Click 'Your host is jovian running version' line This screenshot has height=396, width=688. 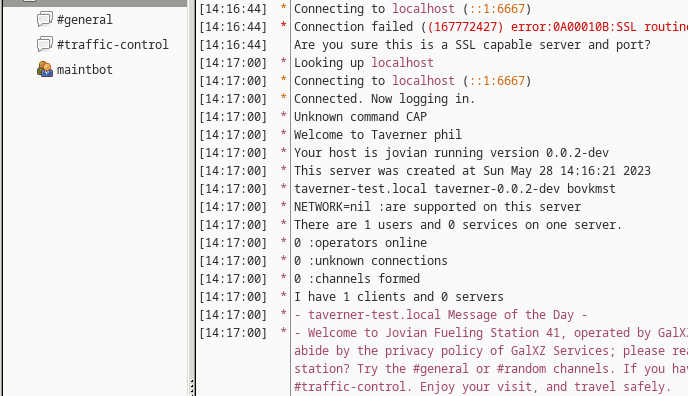point(452,153)
